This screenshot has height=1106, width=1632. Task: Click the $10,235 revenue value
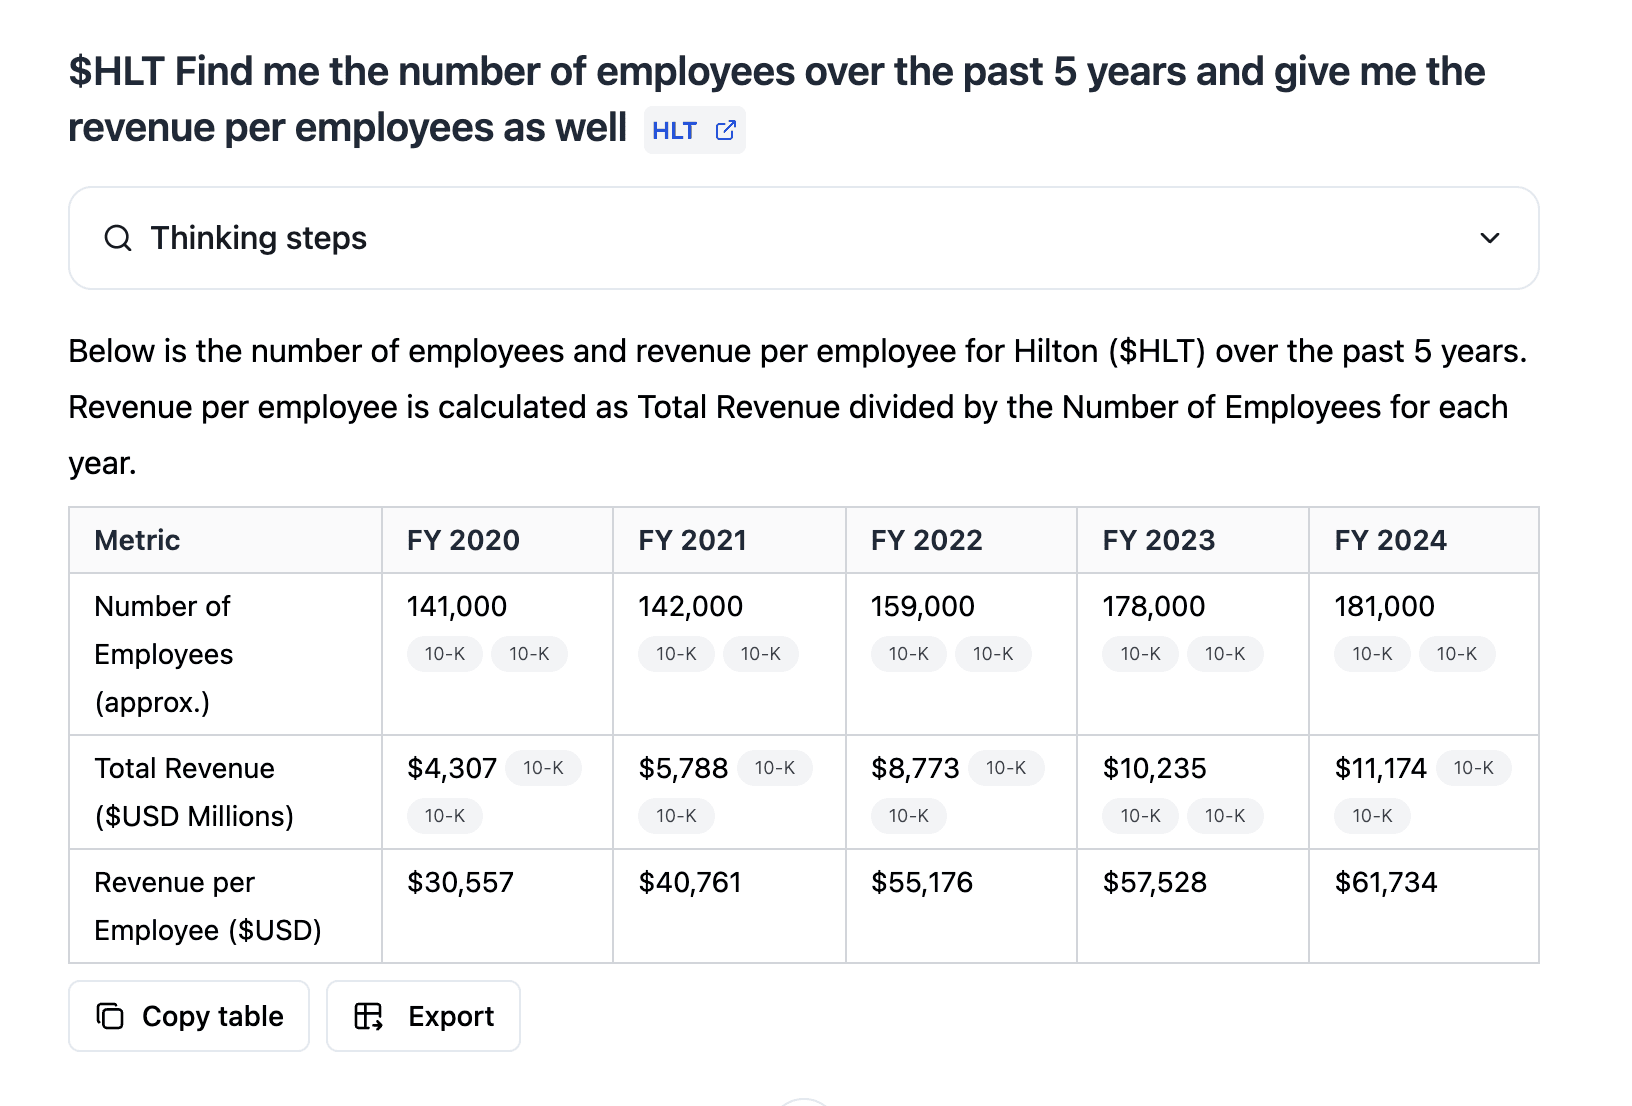(1155, 768)
